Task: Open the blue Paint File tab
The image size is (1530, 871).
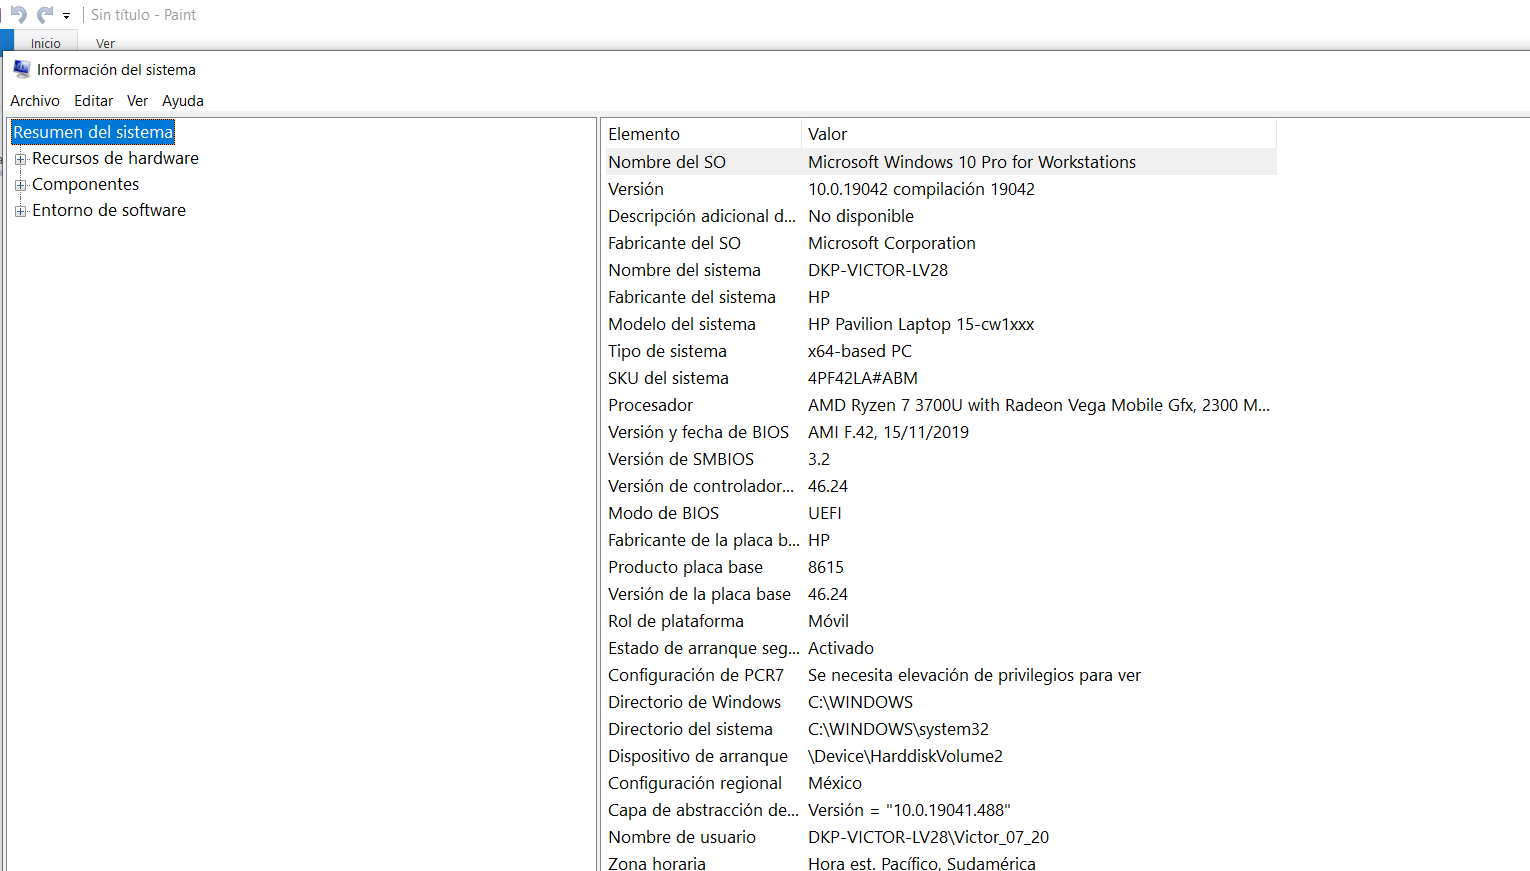Action: click(6, 41)
